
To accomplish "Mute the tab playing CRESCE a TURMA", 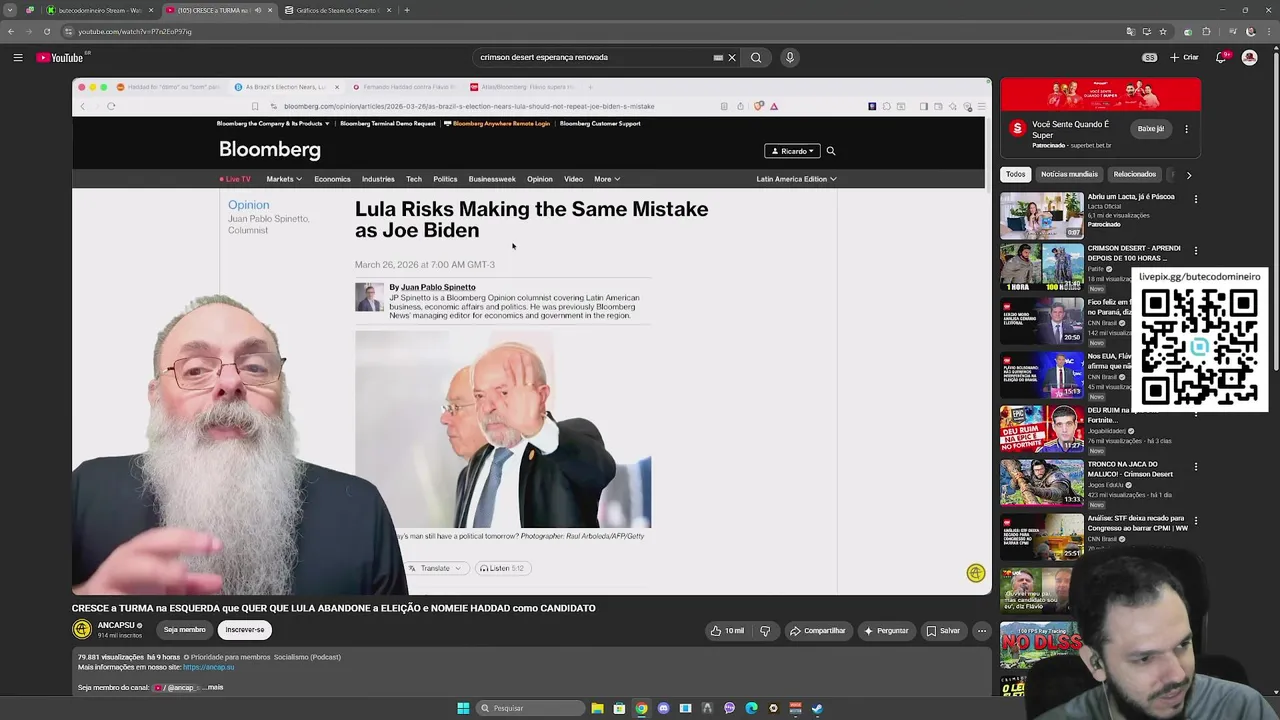I will (x=258, y=10).
